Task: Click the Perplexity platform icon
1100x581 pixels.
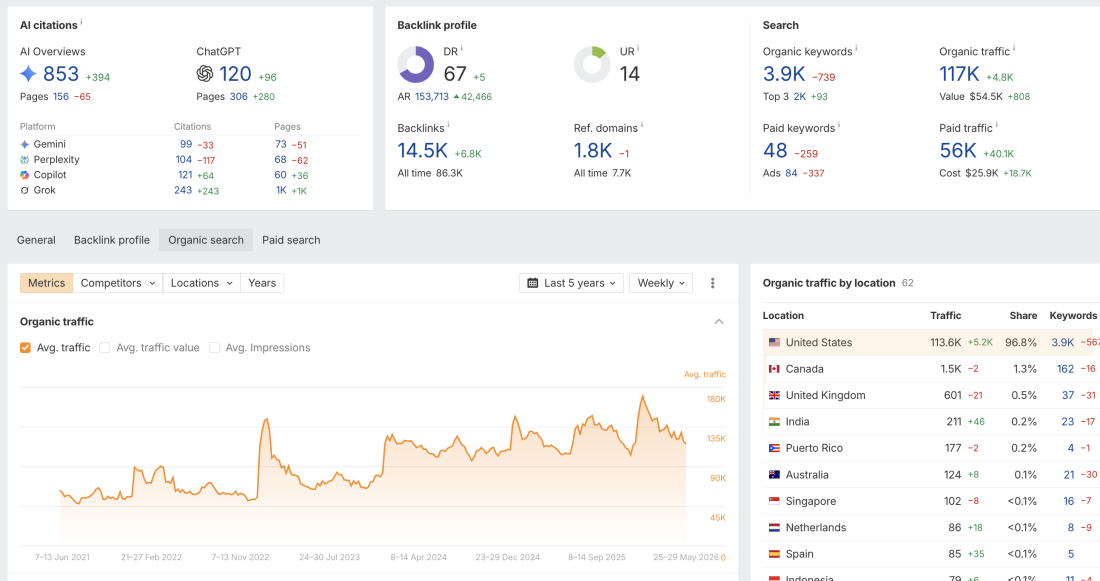Action: pyautogui.click(x=25, y=160)
